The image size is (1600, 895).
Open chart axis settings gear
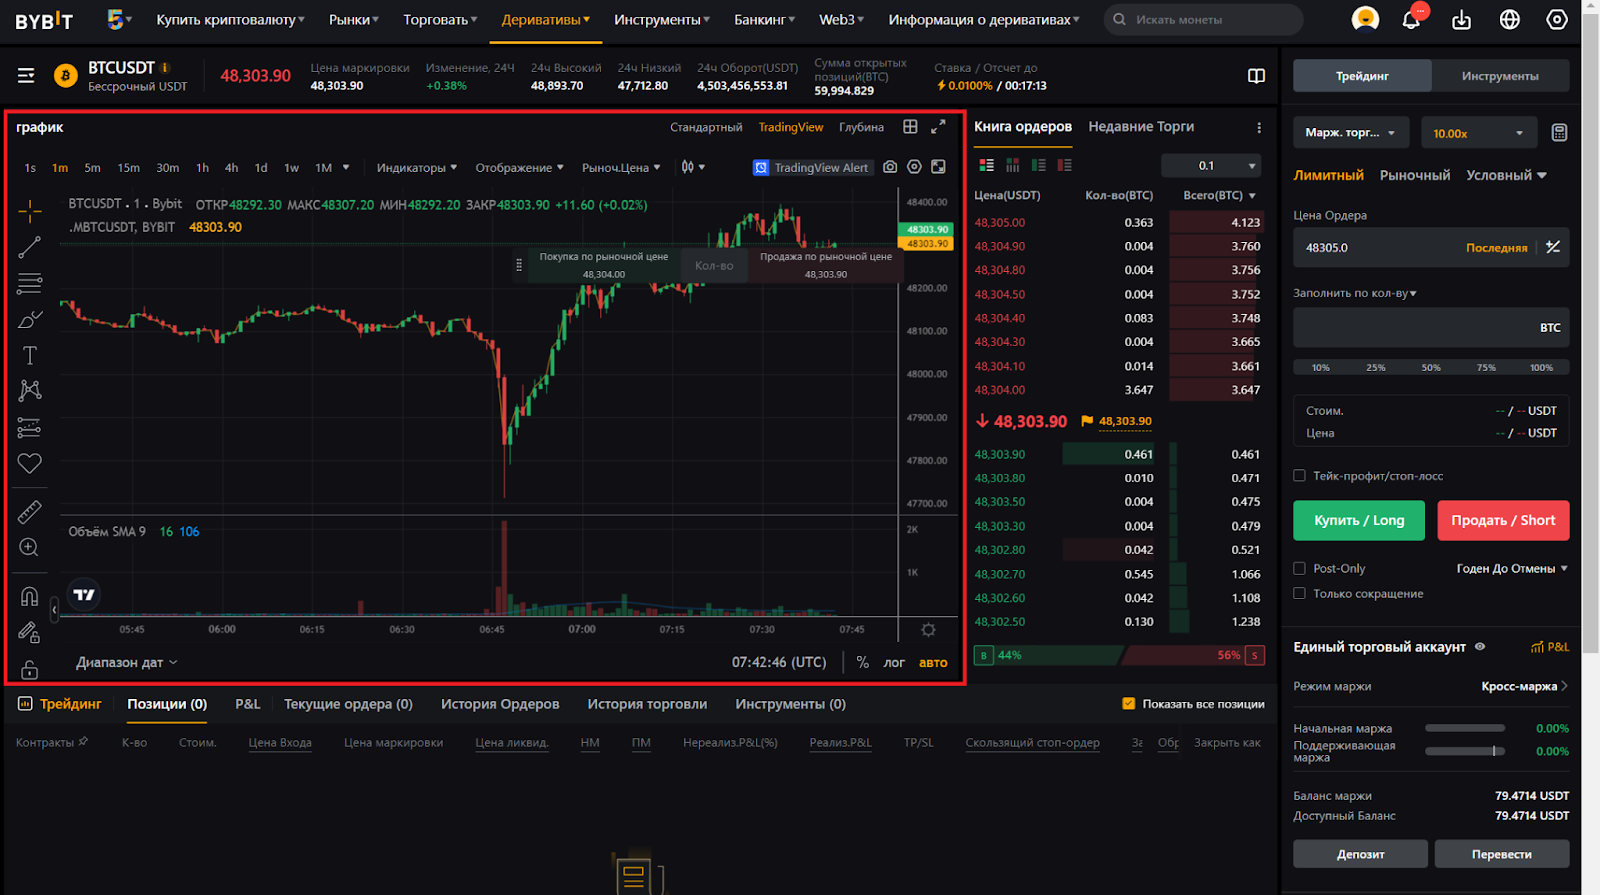click(928, 630)
